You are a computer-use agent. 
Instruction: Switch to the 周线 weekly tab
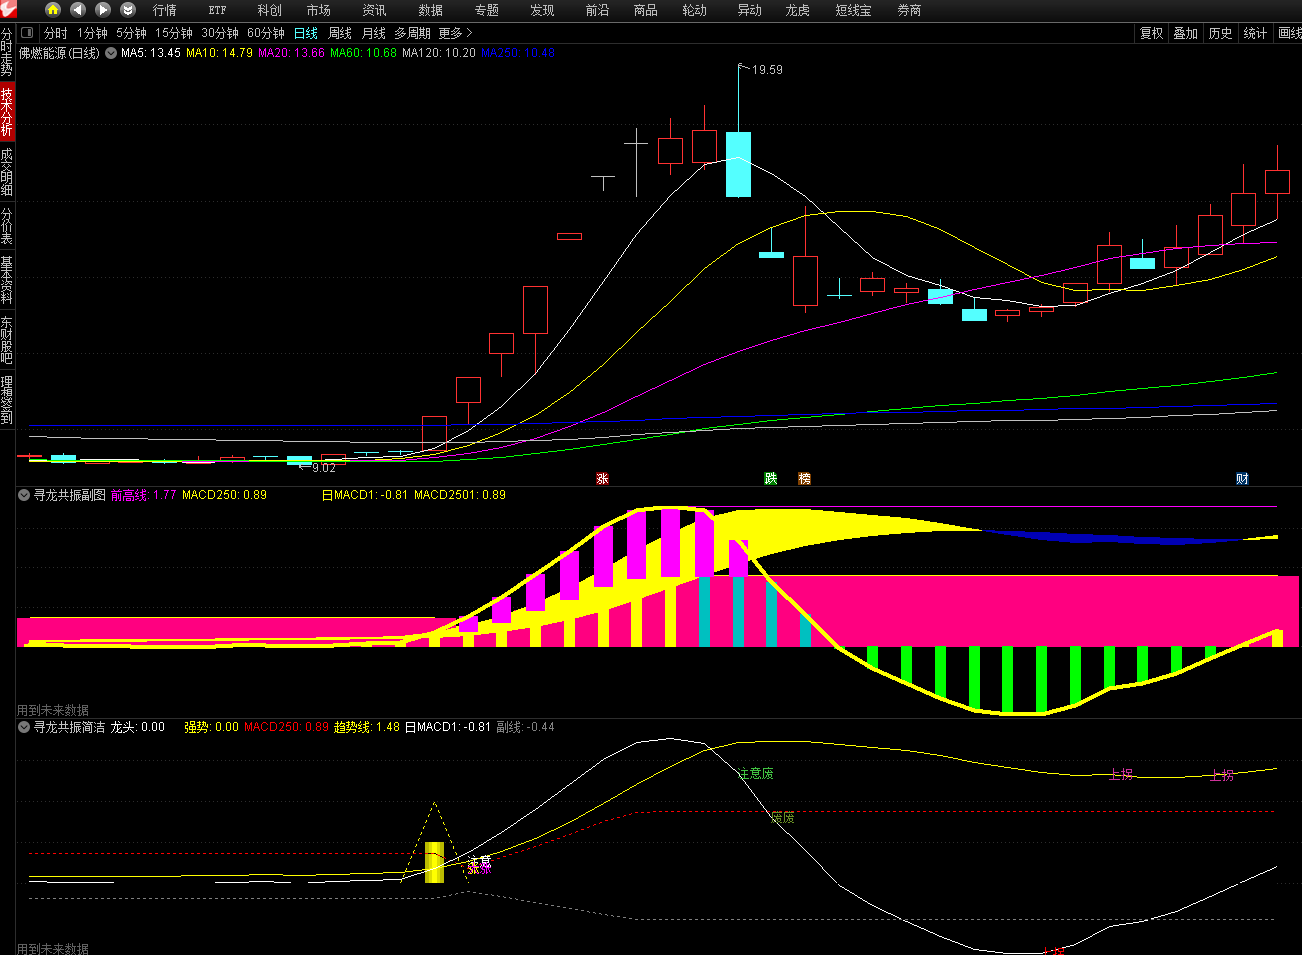click(340, 33)
